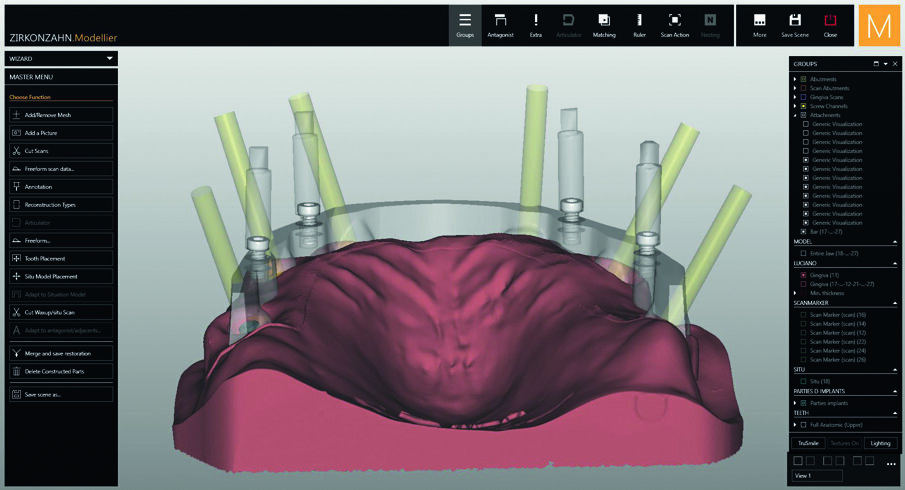This screenshot has width=905, height=490.
Task: Toggle the Gingiva Scans group checkbox
Action: click(803, 97)
